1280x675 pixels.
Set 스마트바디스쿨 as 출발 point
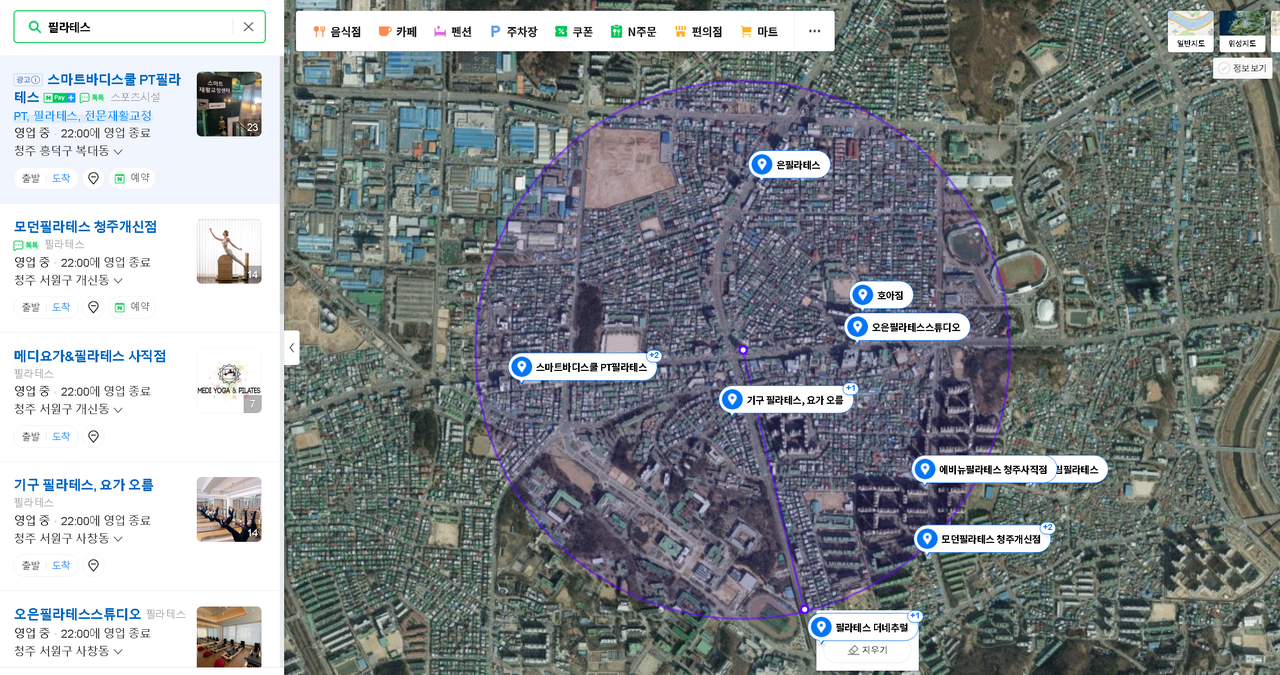[x=31, y=178]
